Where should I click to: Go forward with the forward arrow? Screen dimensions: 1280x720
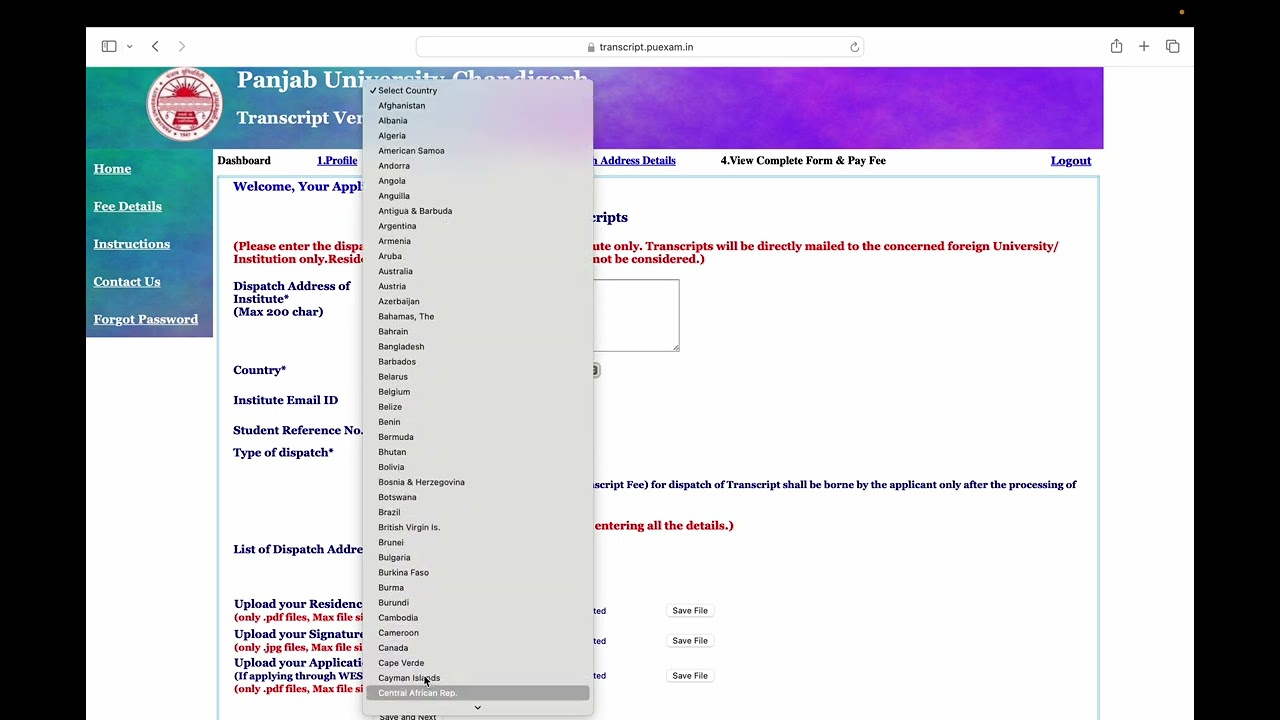click(x=181, y=46)
